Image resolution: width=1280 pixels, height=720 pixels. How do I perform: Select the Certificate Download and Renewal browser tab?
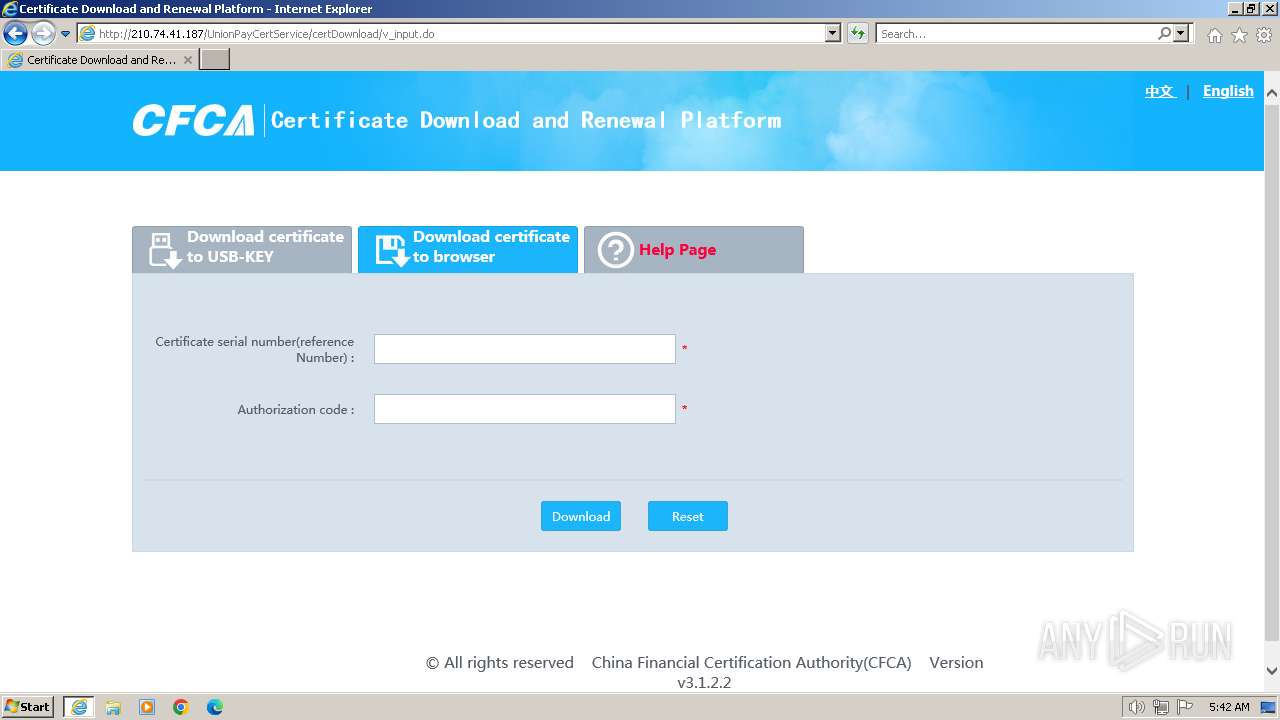(x=101, y=60)
